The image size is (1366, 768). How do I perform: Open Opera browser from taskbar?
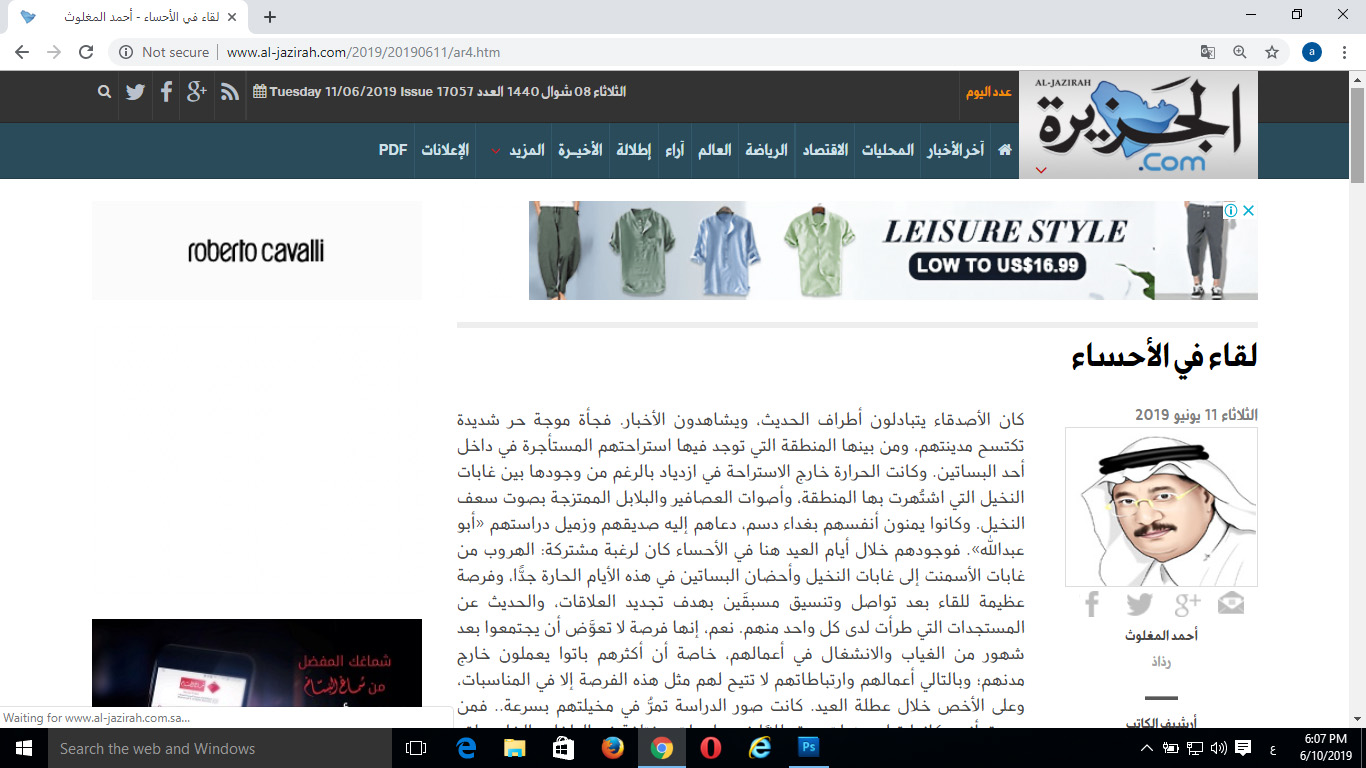[711, 748]
